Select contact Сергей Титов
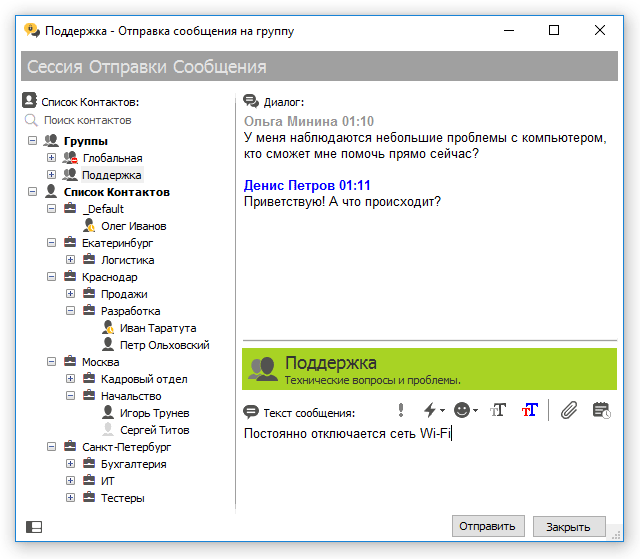The height and width of the screenshot is (559, 640). coord(155,430)
